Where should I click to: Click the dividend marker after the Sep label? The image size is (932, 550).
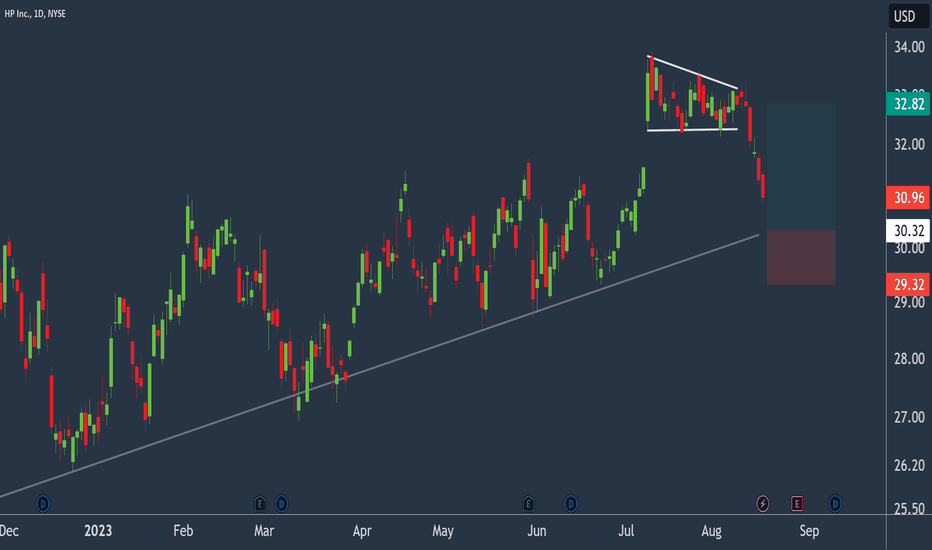click(x=835, y=504)
